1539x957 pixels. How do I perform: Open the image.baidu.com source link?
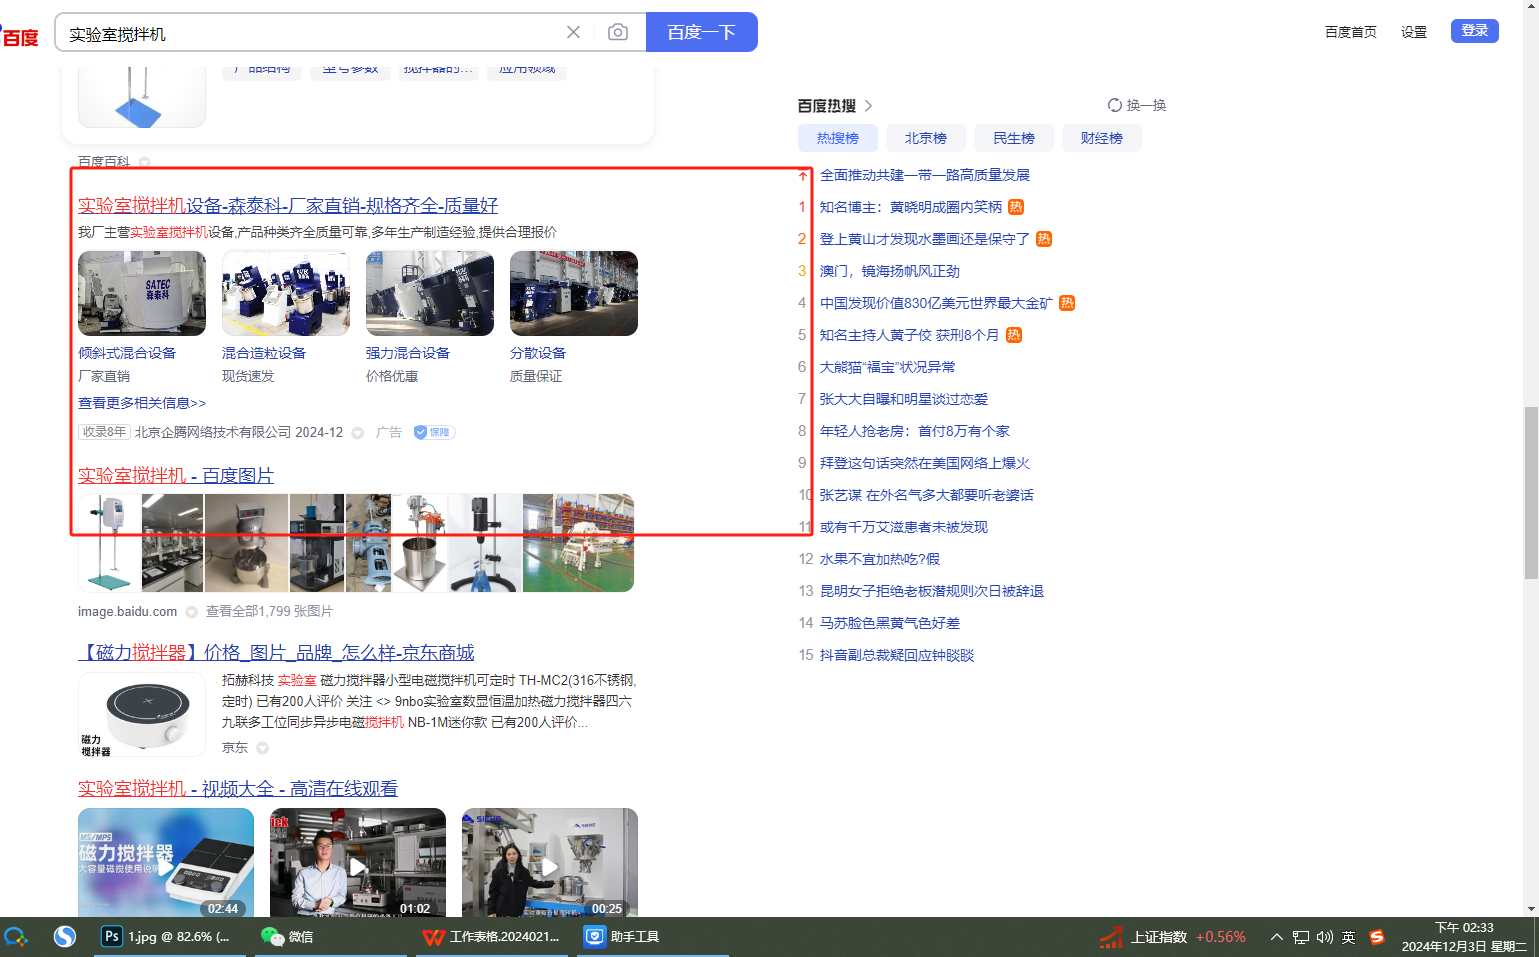[x=127, y=611]
